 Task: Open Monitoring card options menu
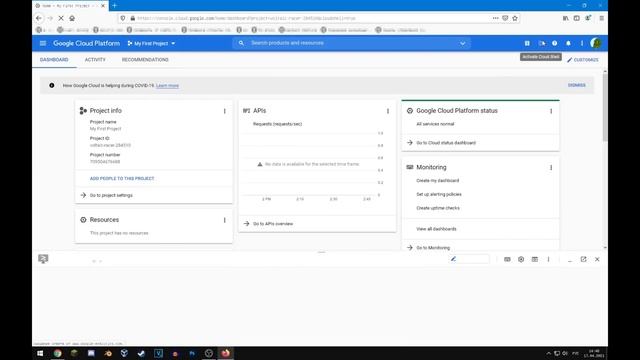click(551, 167)
